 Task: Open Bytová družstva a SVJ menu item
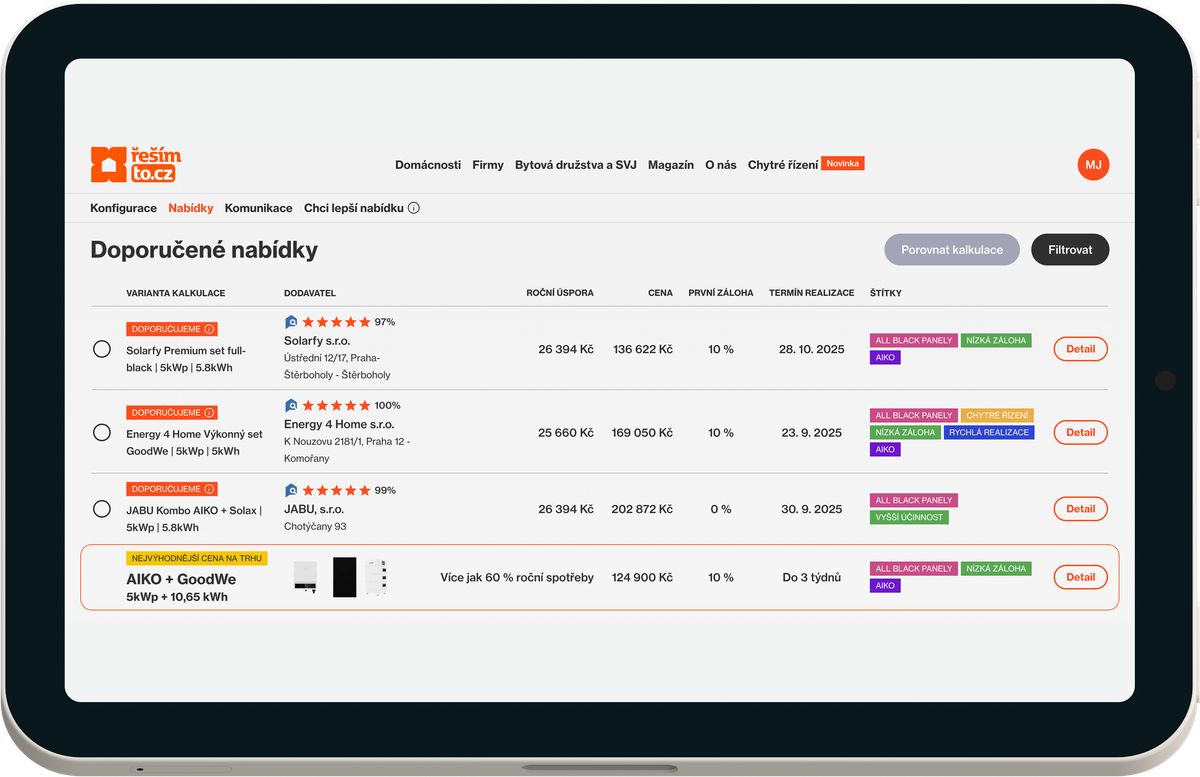coord(576,165)
